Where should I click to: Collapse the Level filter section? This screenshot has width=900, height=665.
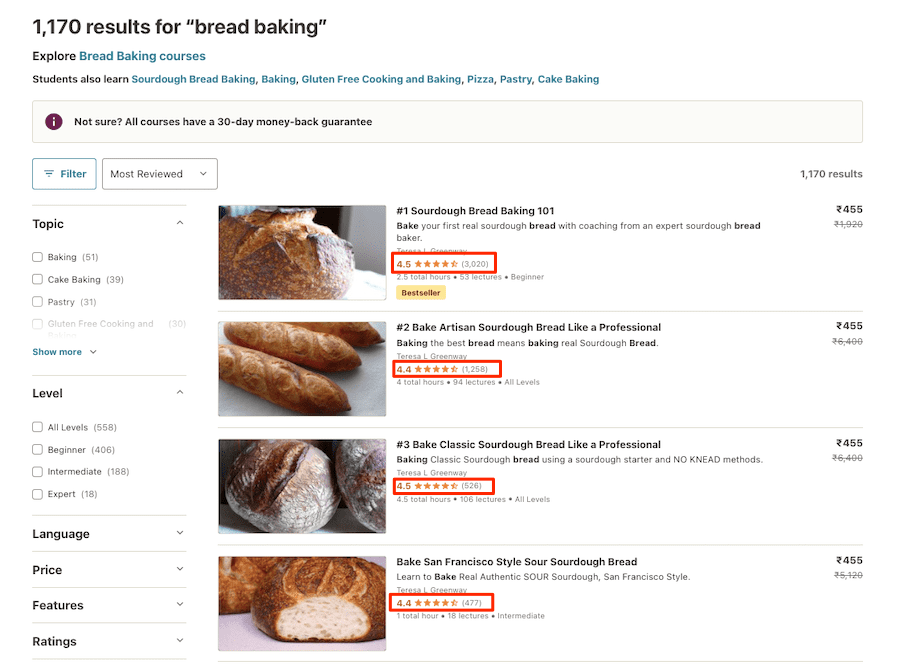point(181,392)
